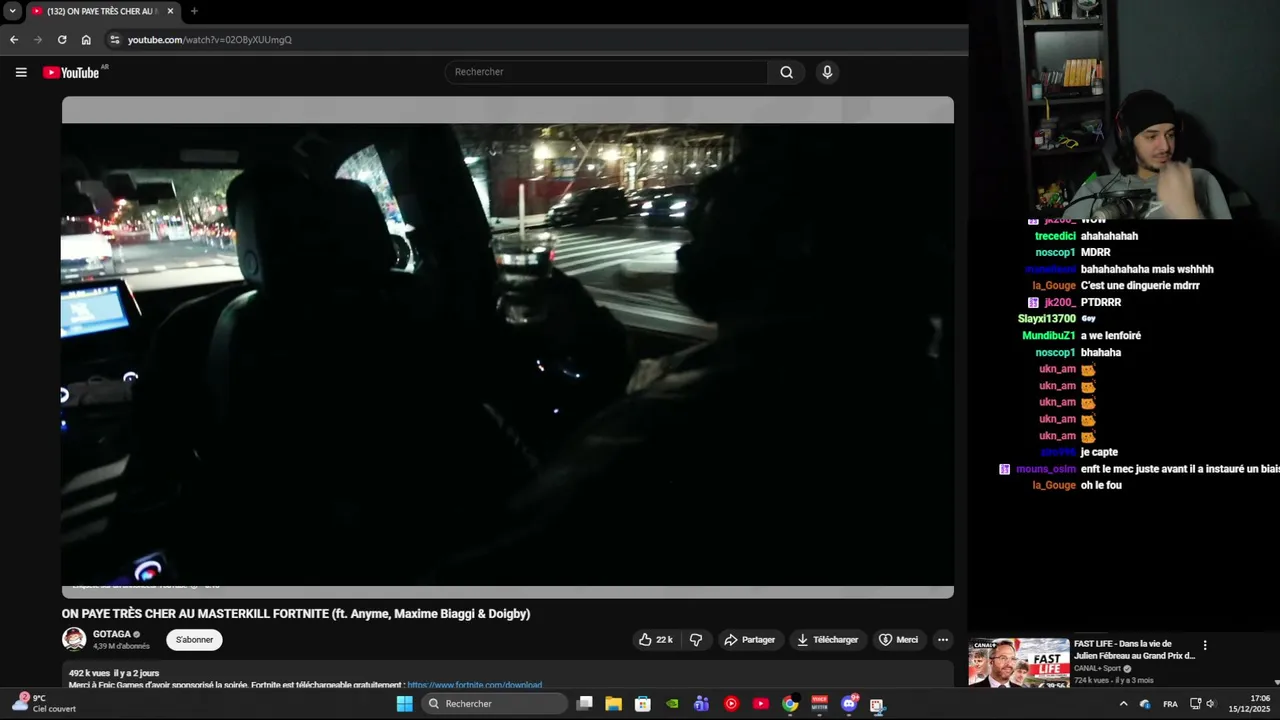1280x720 pixels.
Task: Select the ON PAYE TRÈS CHER browser tab
Action: 102,11
